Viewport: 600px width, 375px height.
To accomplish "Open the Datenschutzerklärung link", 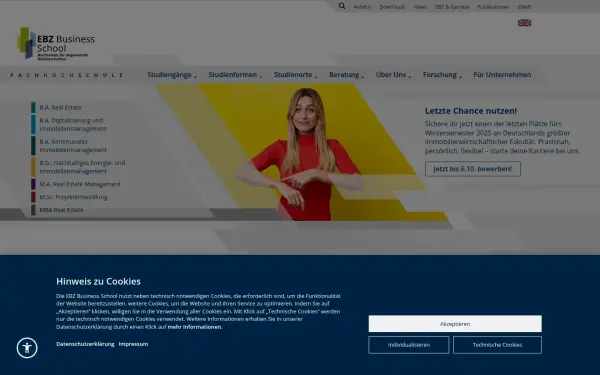I will click(85, 344).
